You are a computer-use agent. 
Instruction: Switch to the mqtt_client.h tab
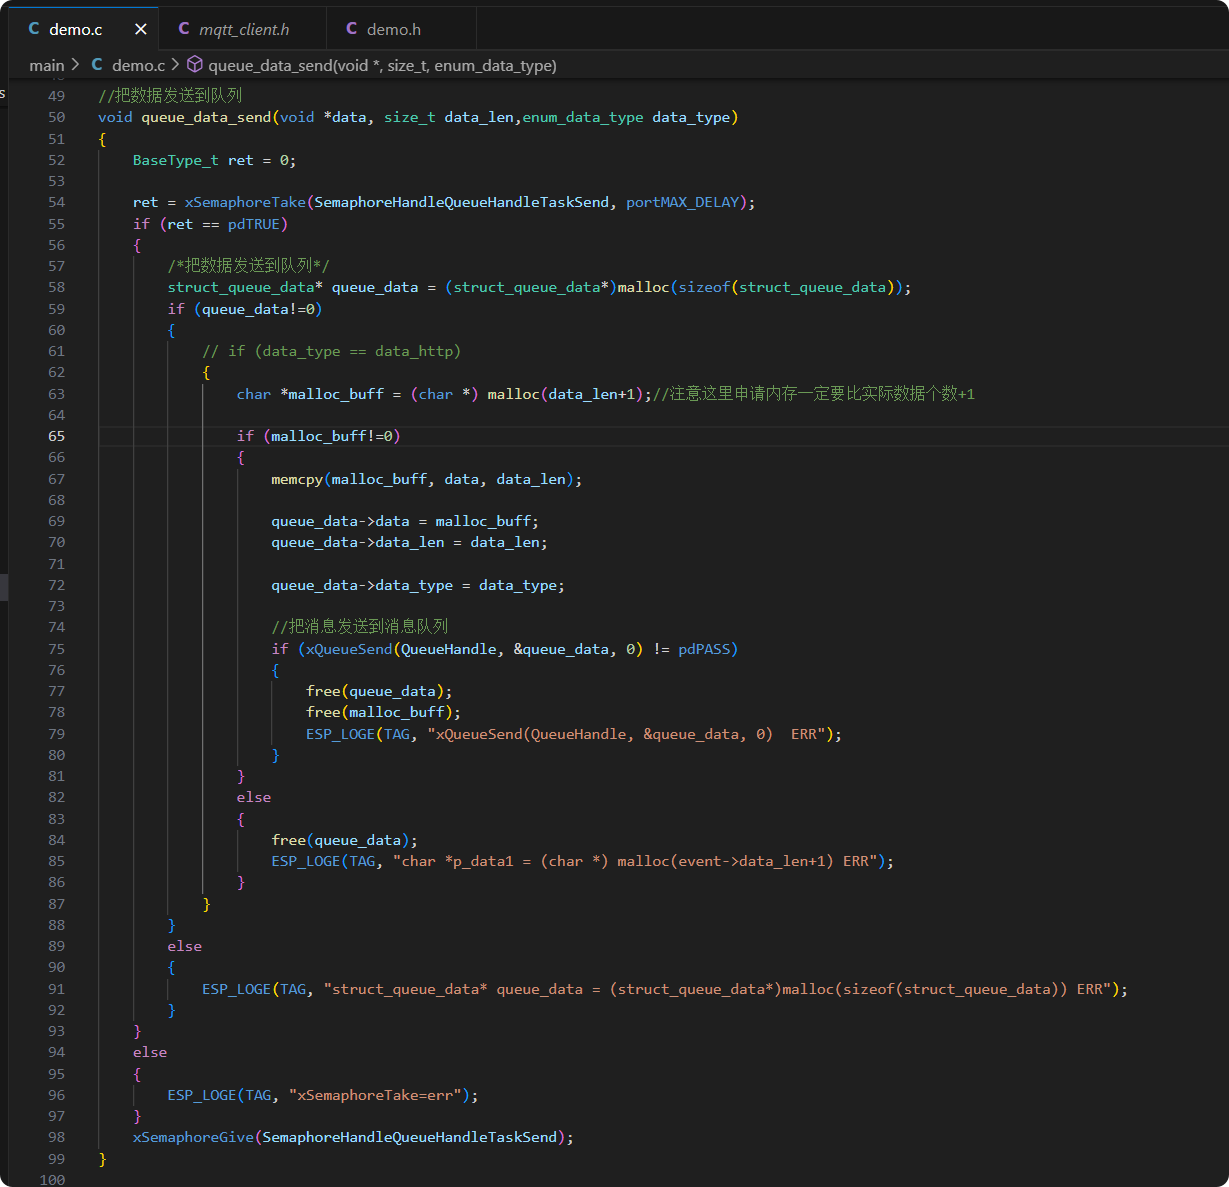coord(244,29)
